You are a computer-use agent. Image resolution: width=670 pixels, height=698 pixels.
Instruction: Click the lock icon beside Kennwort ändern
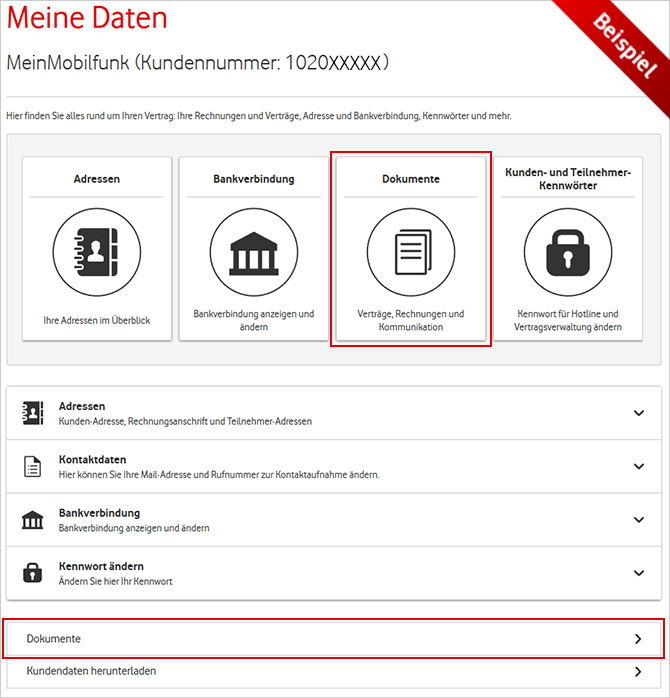pyautogui.click(x=33, y=573)
